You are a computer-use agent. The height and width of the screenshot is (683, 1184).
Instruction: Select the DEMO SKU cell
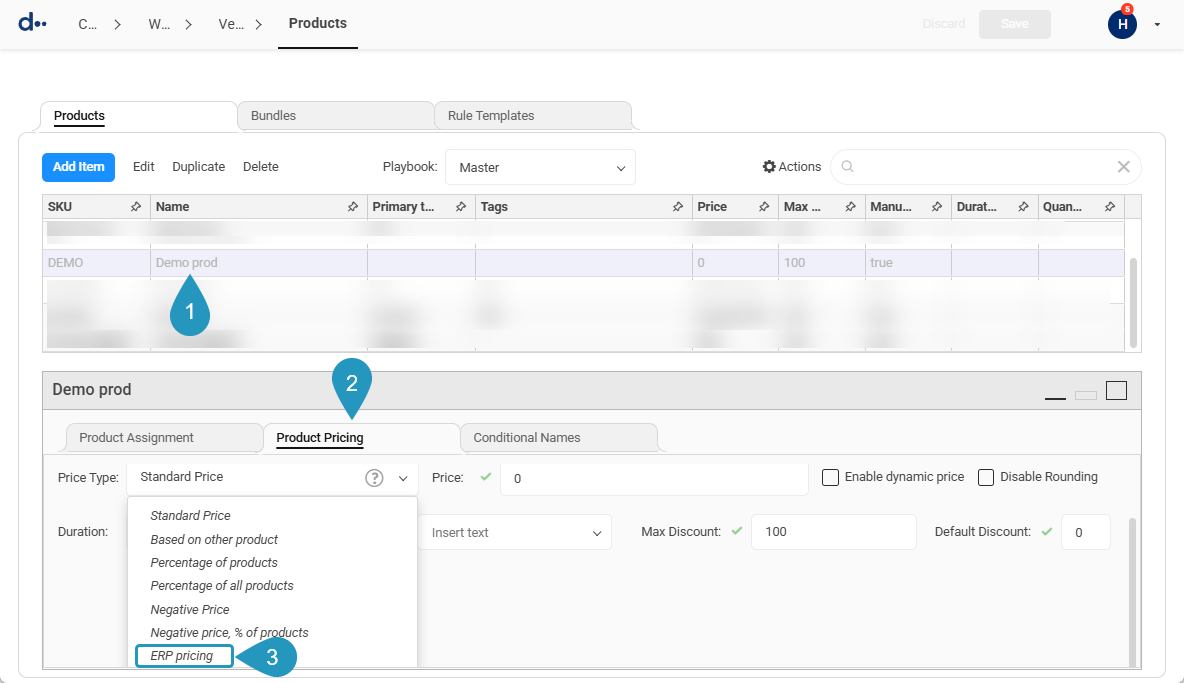click(x=97, y=263)
